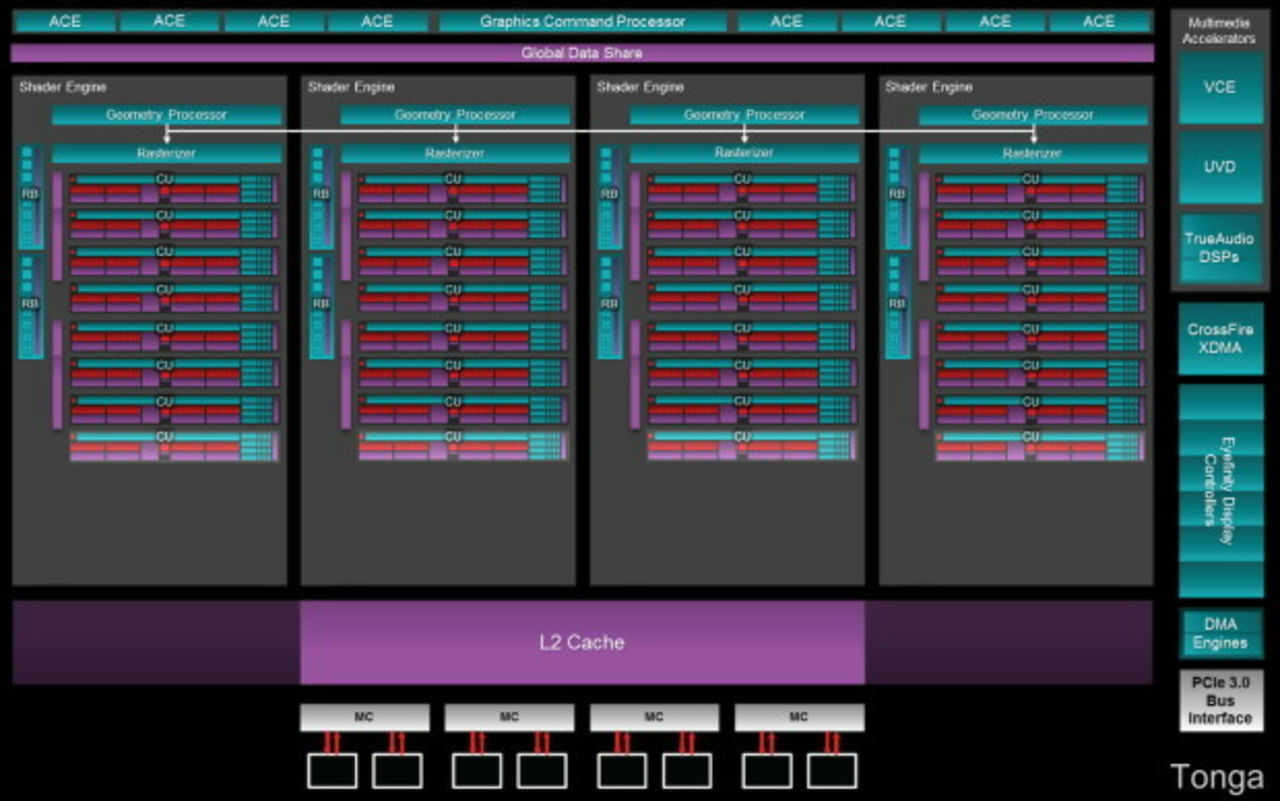Click the leftmost memory chip box under MC
1280x801 pixels.
pos(332,770)
